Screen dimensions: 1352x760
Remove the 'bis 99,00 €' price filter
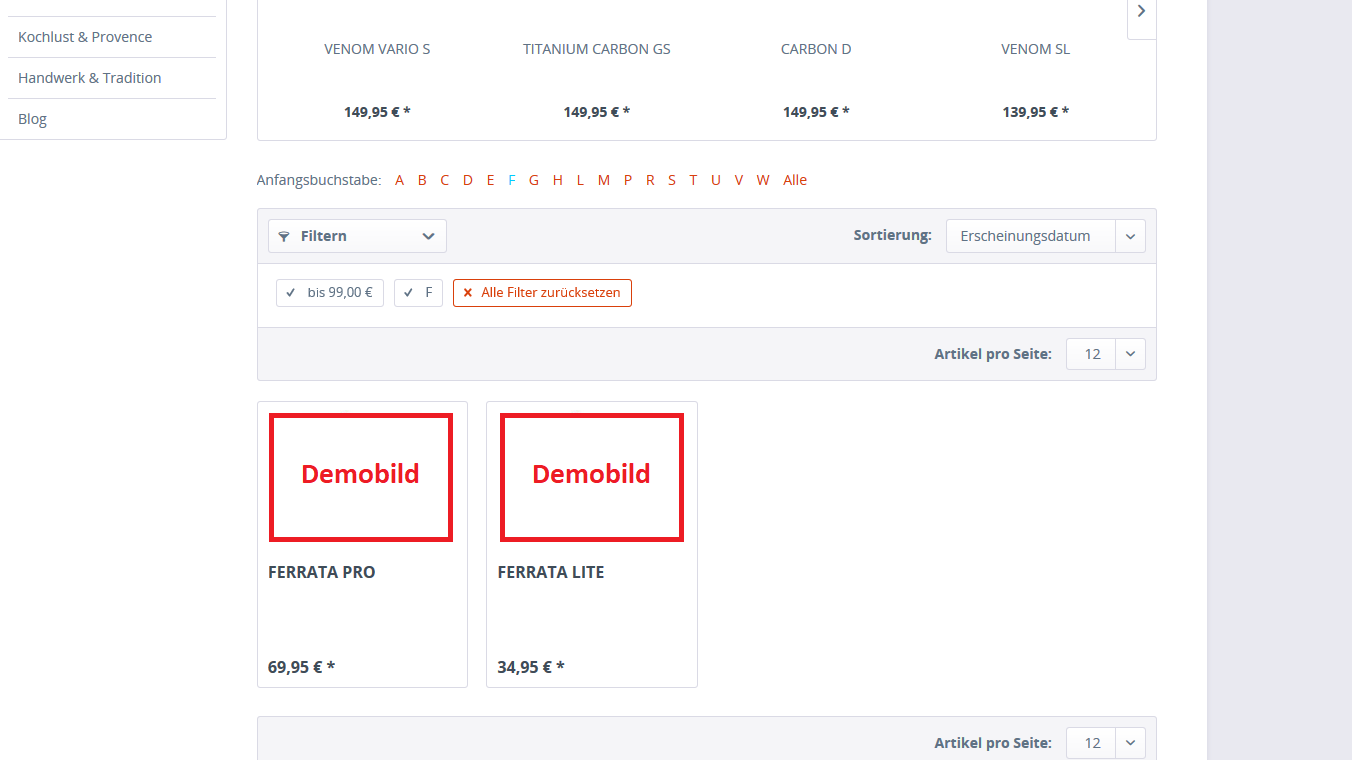330,293
